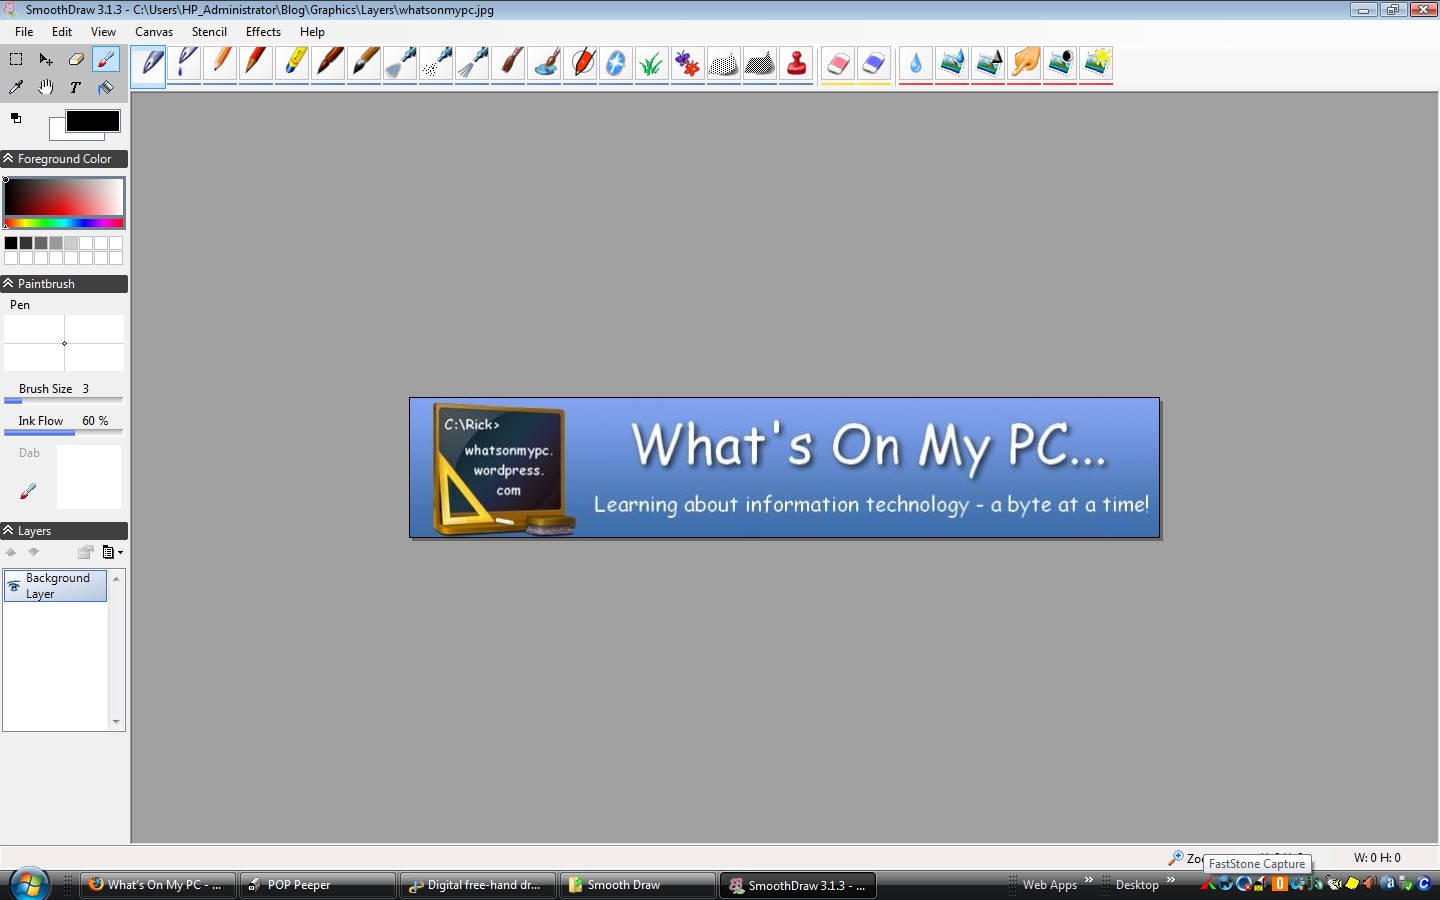Click the Ink Flow slider
Viewport: 1440px width, 900px height.
(x=64, y=433)
